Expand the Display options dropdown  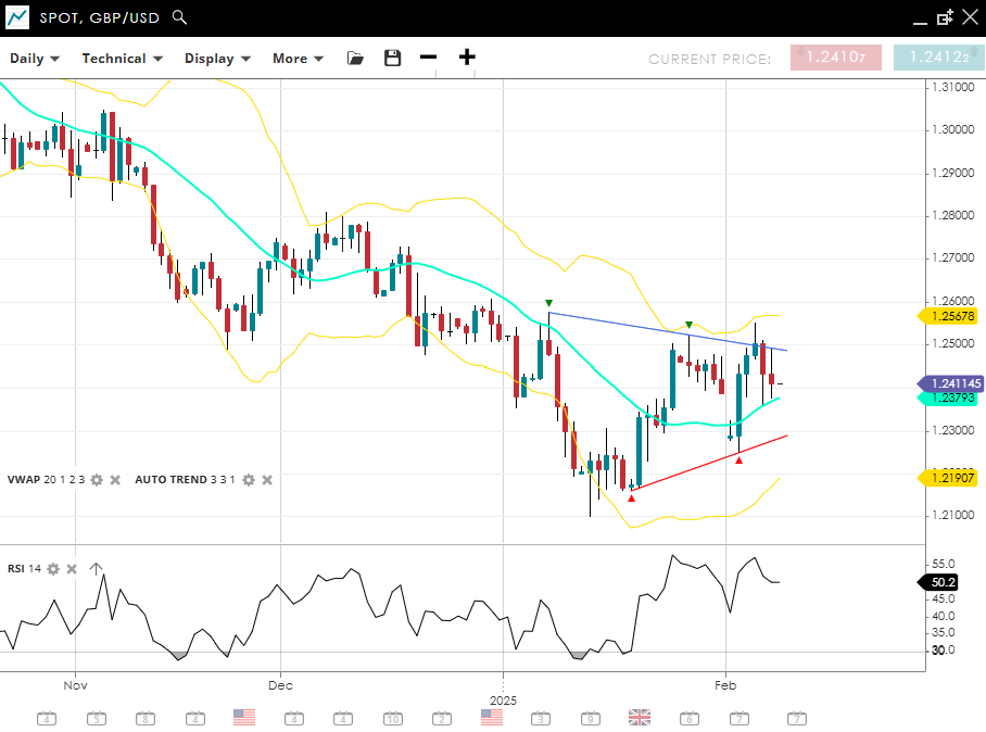tap(217, 58)
